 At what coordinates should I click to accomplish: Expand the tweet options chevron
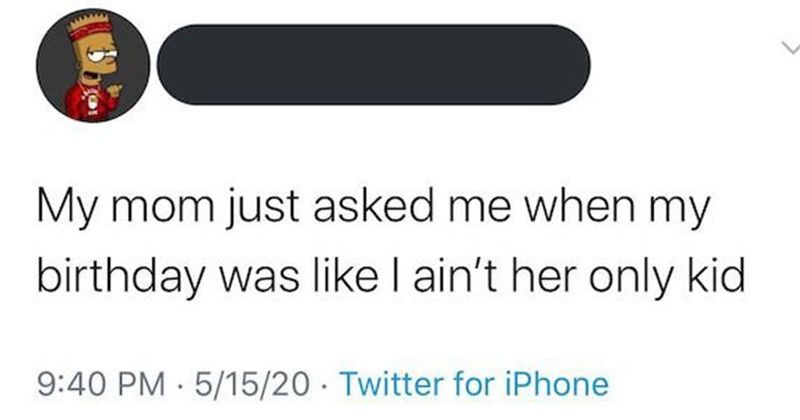click(x=790, y=48)
